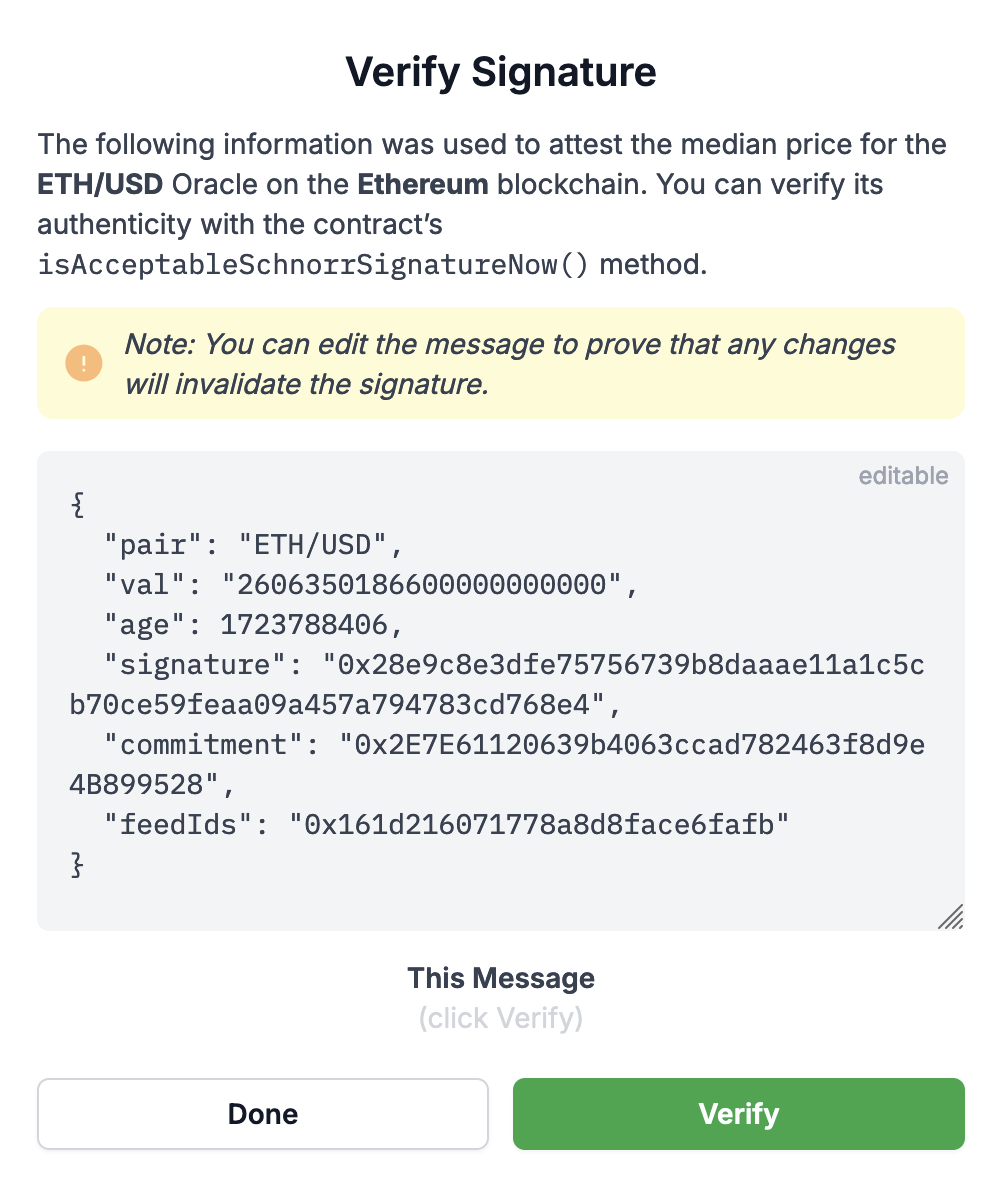Click the opening brace of the JSON message
The image size is (998, 1188).
tap(77, 506)
